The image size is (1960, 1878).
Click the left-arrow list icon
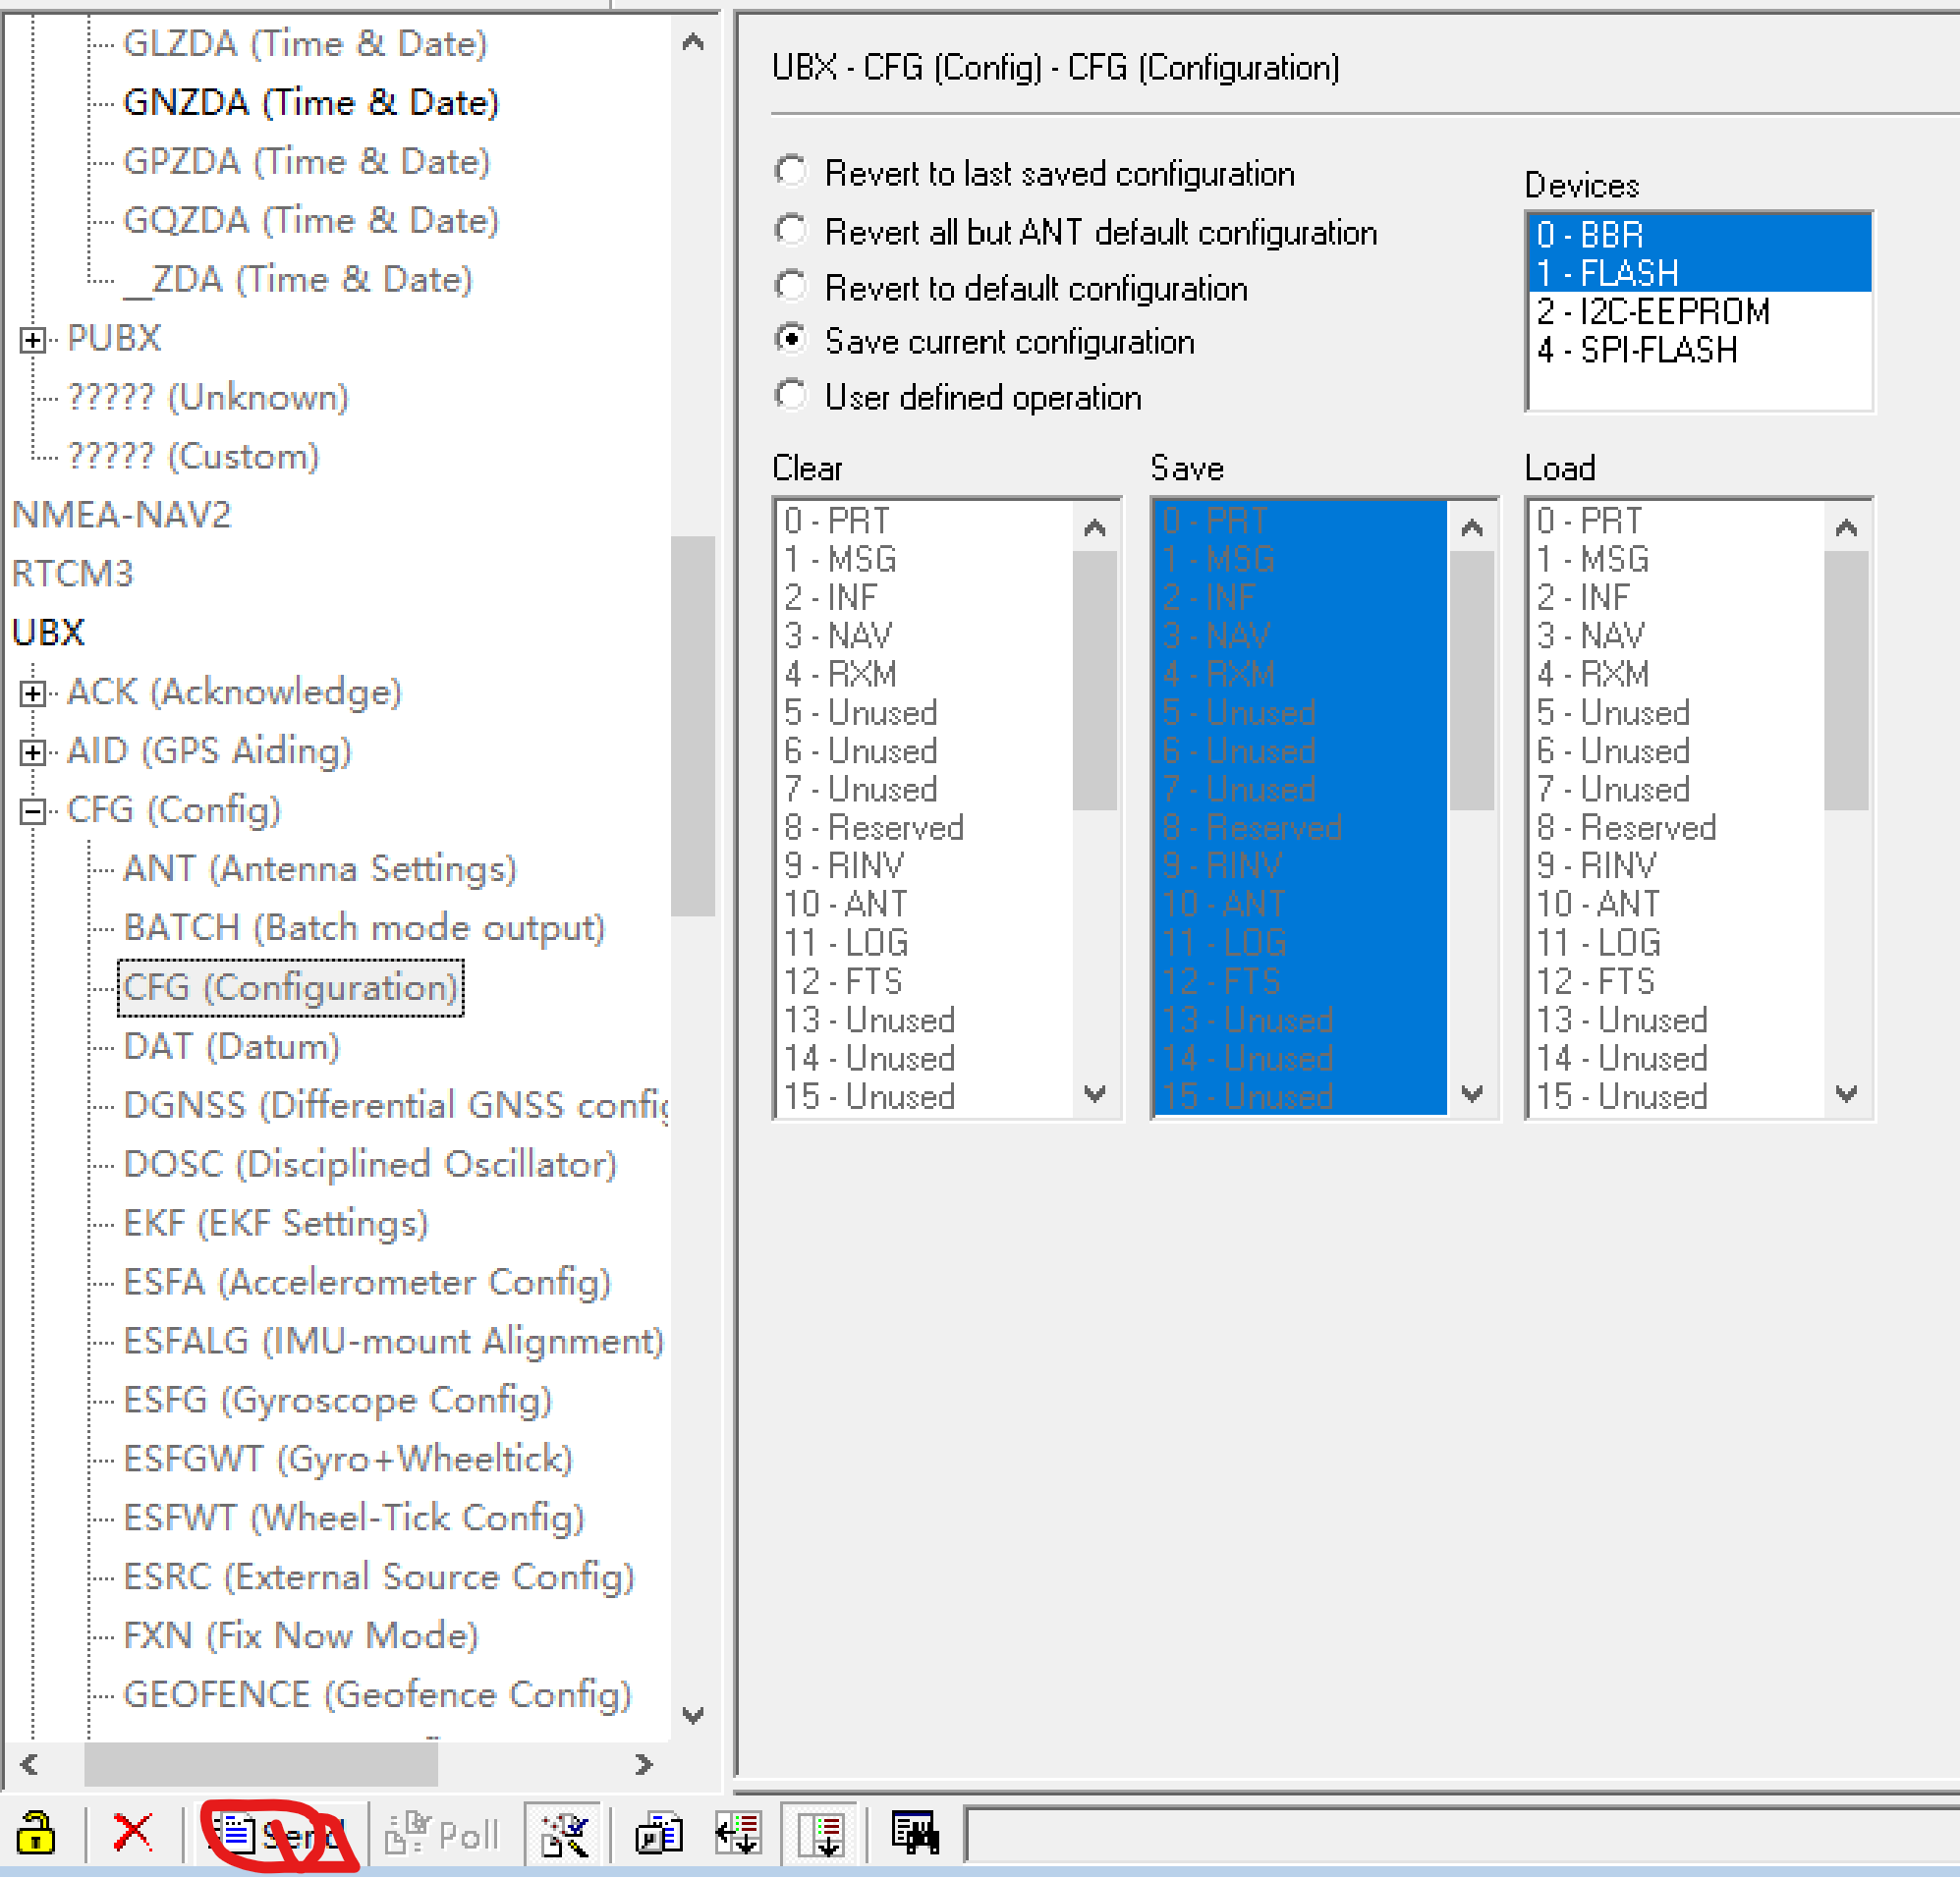point(738,1835)
